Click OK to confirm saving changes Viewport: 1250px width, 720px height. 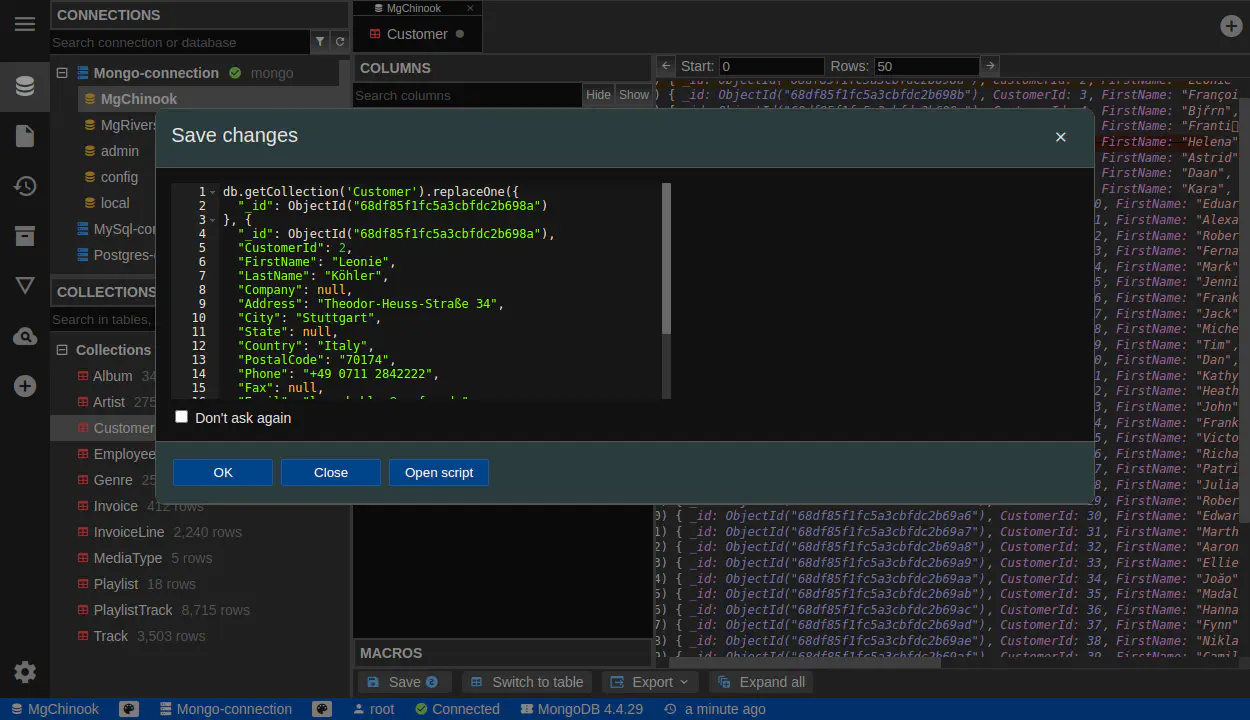pos(223,472)
